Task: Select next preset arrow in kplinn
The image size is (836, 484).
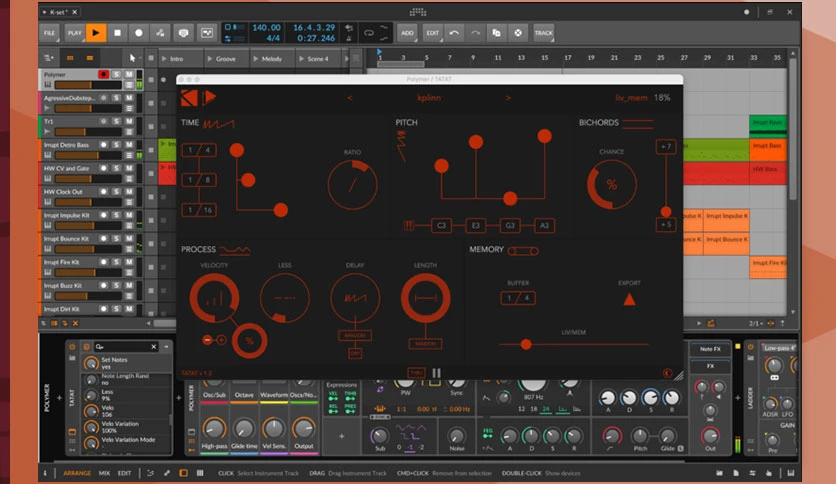Action: click(508, 98)
